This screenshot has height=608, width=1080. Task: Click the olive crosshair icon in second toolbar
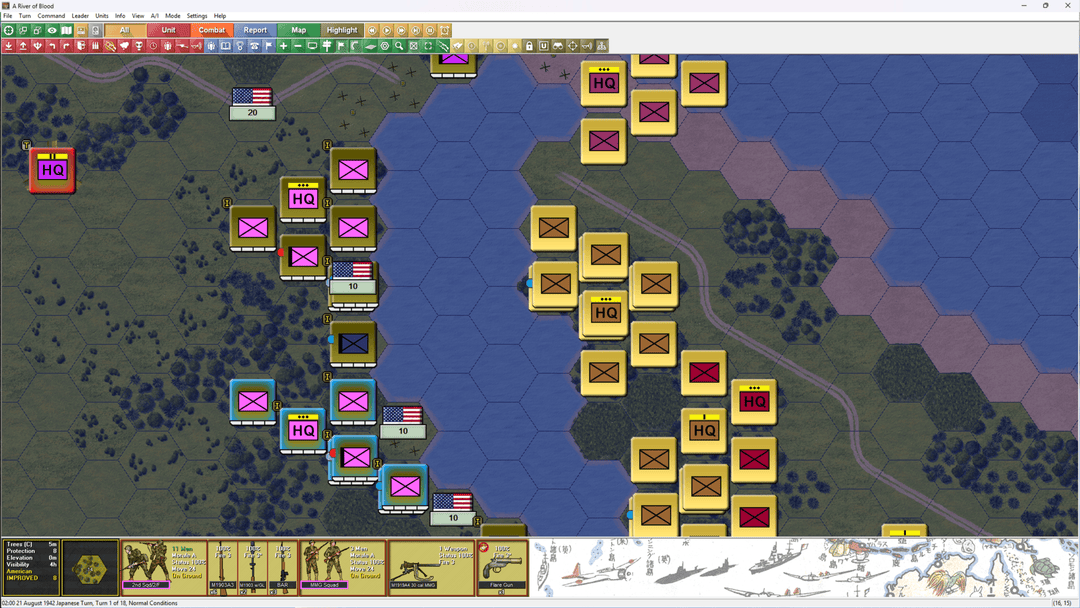coord(572,46)
